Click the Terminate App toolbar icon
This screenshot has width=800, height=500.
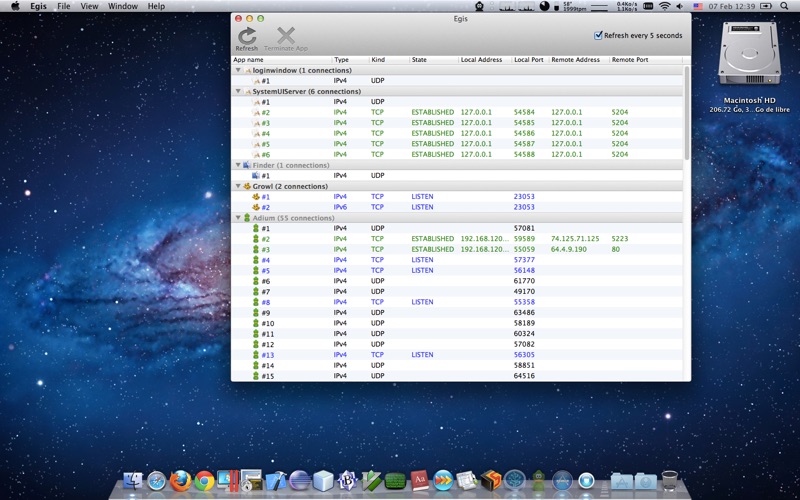pyautogui.click(x=286, y=36)
